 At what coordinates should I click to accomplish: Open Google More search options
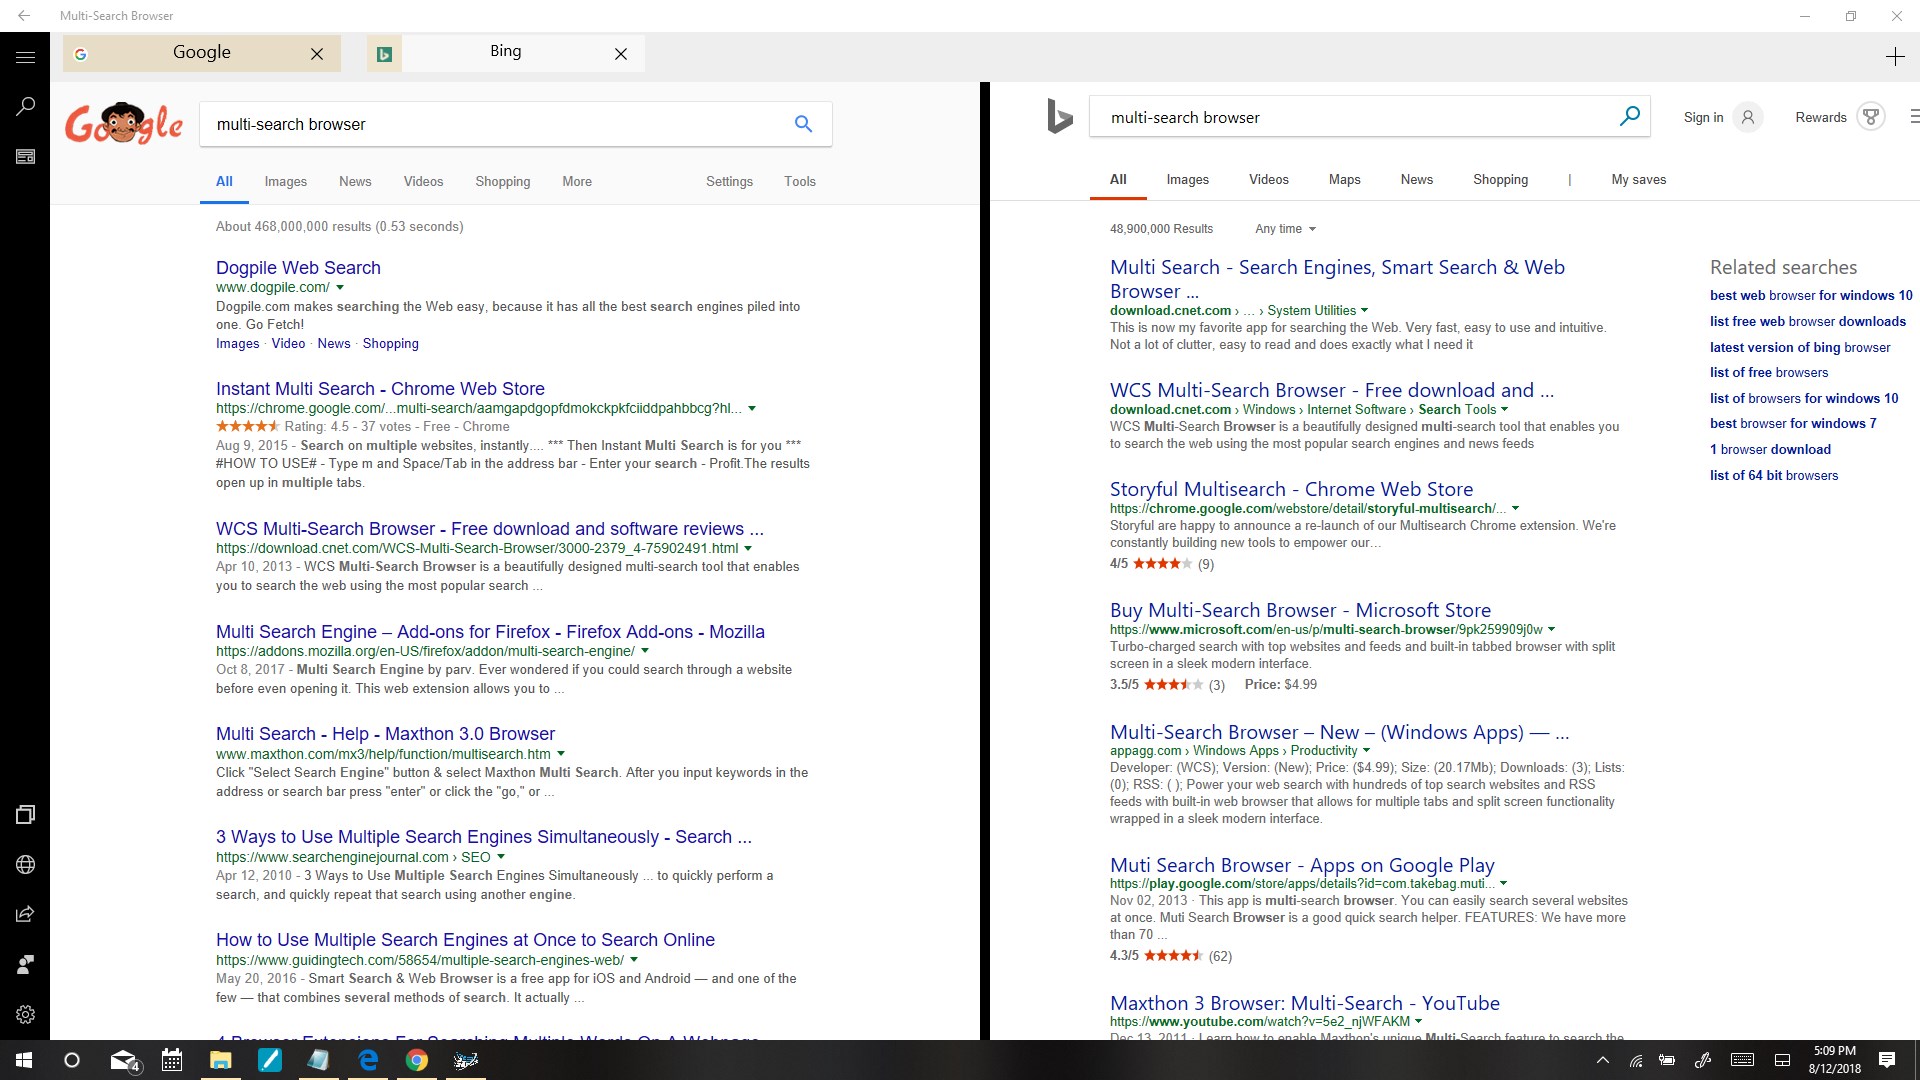point(577,181)
